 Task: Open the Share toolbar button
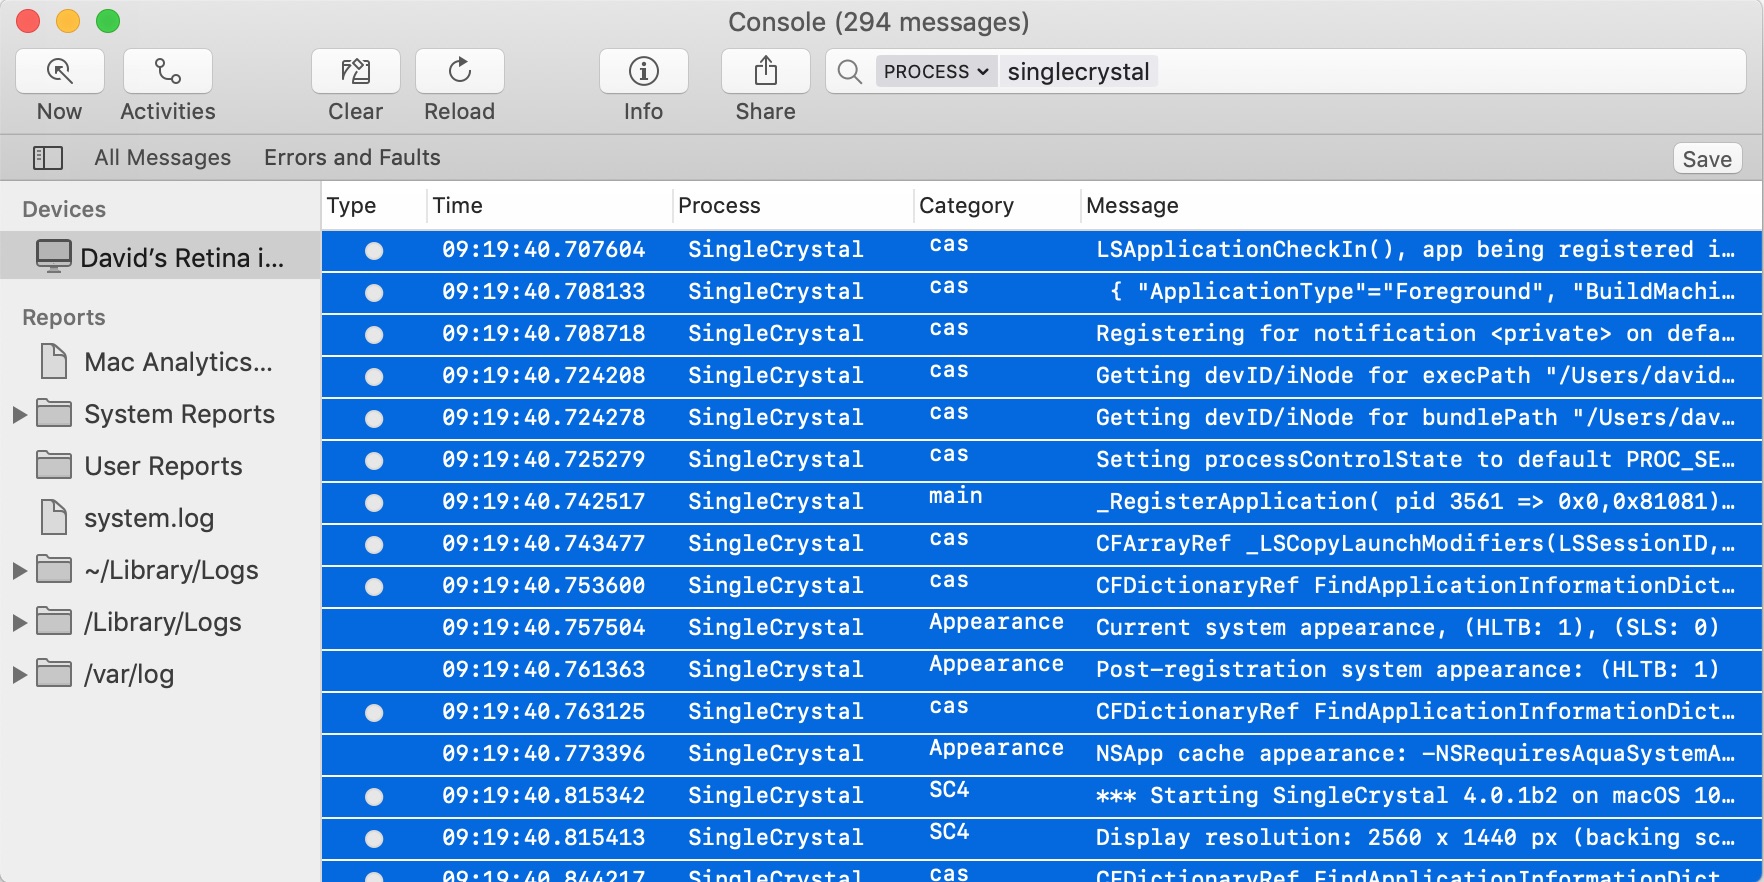click(766, 71)
